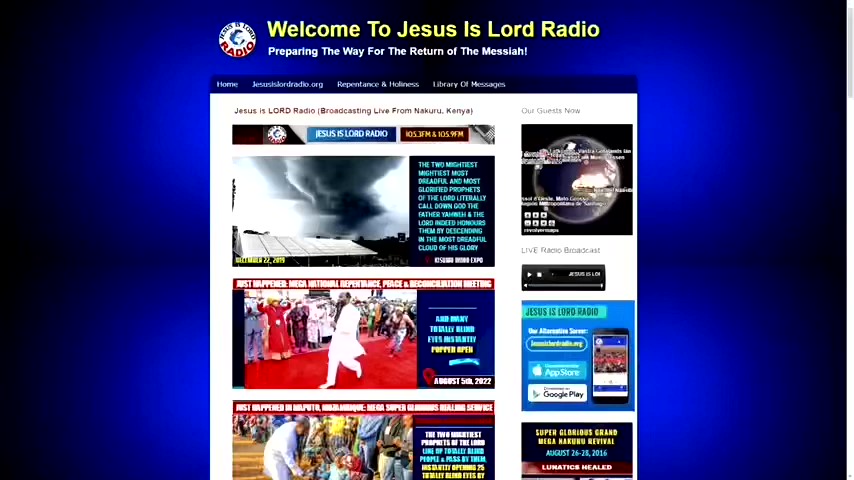
Task: Open the Home menu item
Action: coord(227,84)
